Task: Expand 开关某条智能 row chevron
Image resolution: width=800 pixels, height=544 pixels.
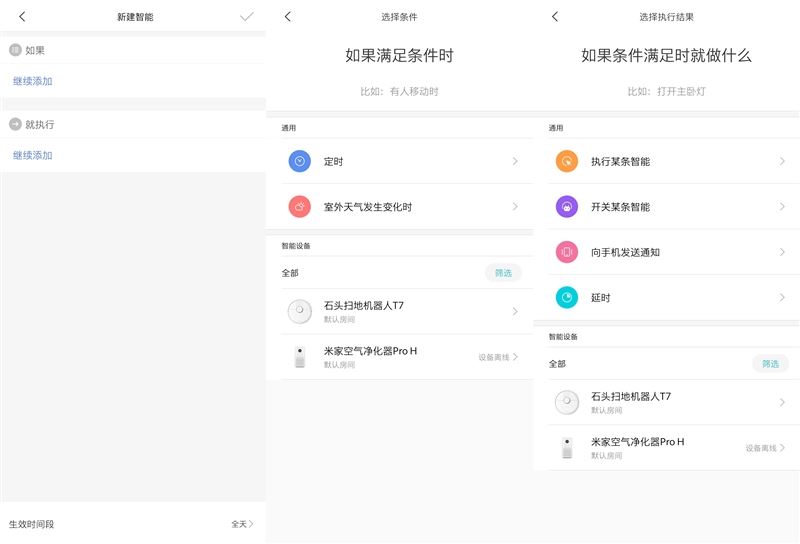Action: (x=782, y=207)
